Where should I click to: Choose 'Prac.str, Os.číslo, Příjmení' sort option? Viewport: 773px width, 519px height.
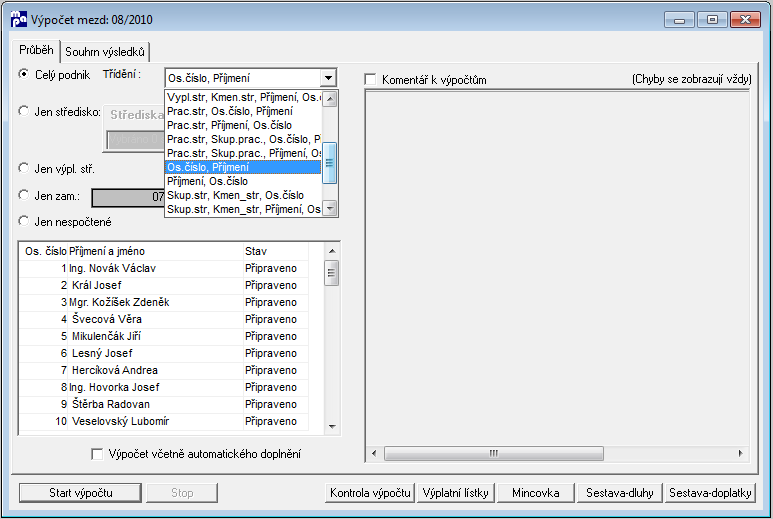click(244, 111)
